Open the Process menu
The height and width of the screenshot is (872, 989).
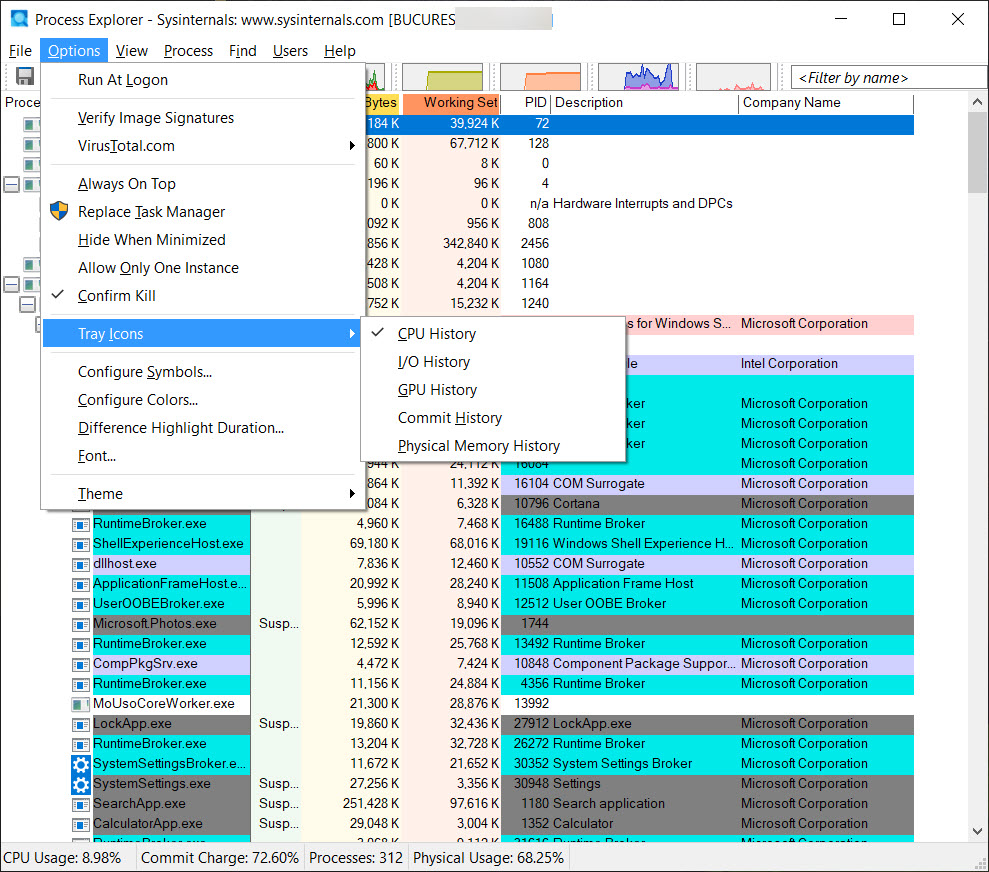pyautogui.click(x=188, y=50)
